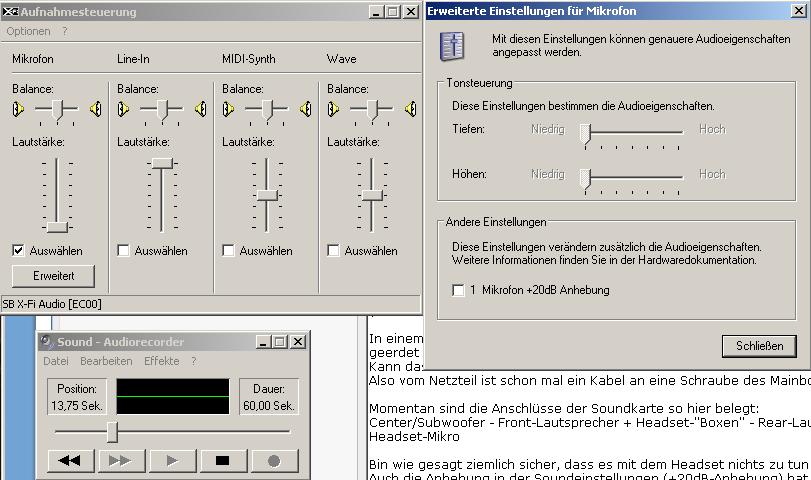Click the Line-In Lautstärke slider thumb
The image size is (811, 480).
(x=162, y=163)
